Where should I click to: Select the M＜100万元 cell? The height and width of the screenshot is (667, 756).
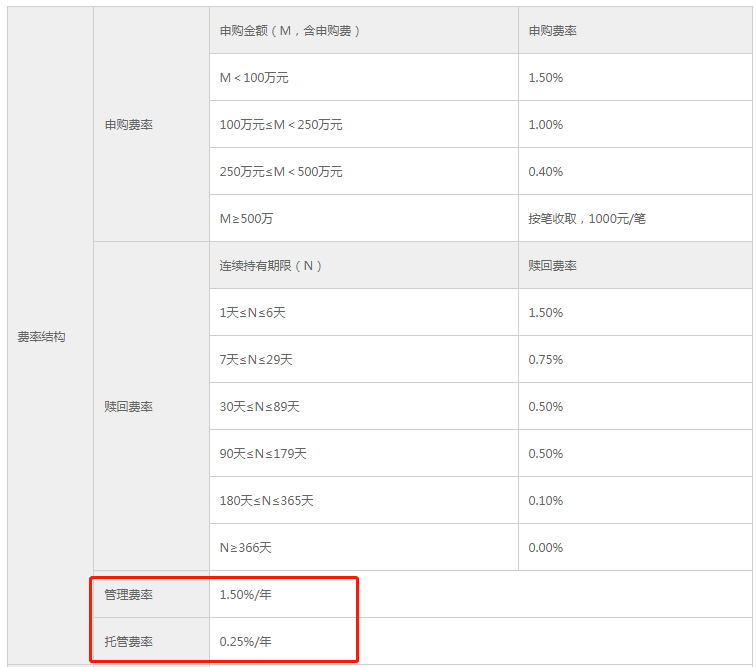[x=254, y=78]
